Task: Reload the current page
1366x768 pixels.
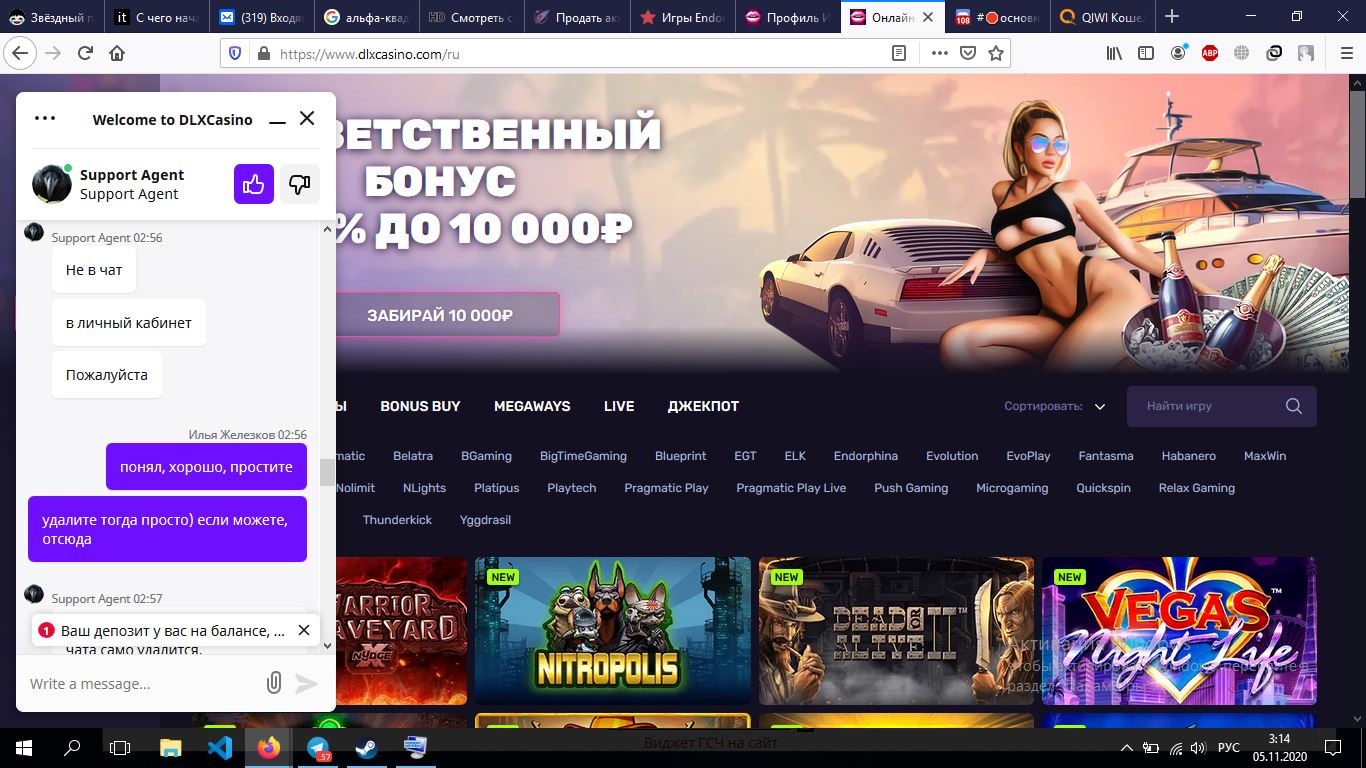Action: (85, 53)
